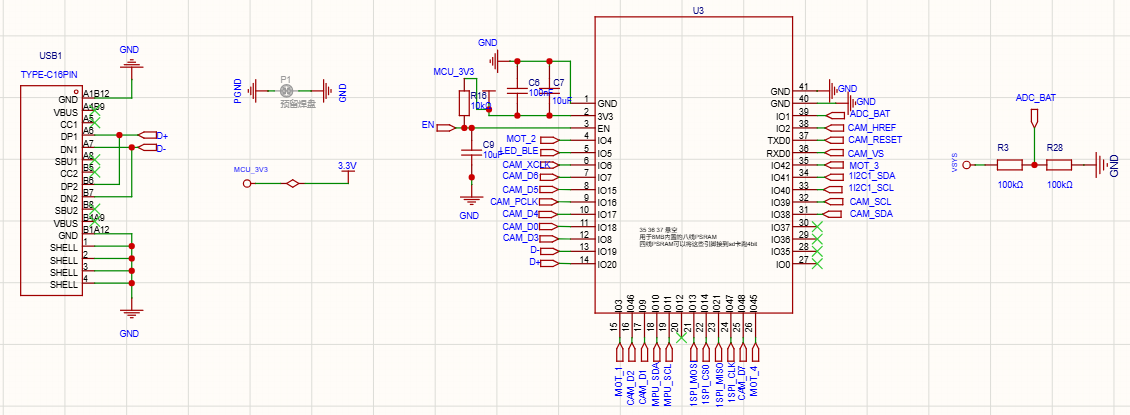Click the CAM_D0 net port
The image size is (1130, 415).
click(x=549, y=227)
